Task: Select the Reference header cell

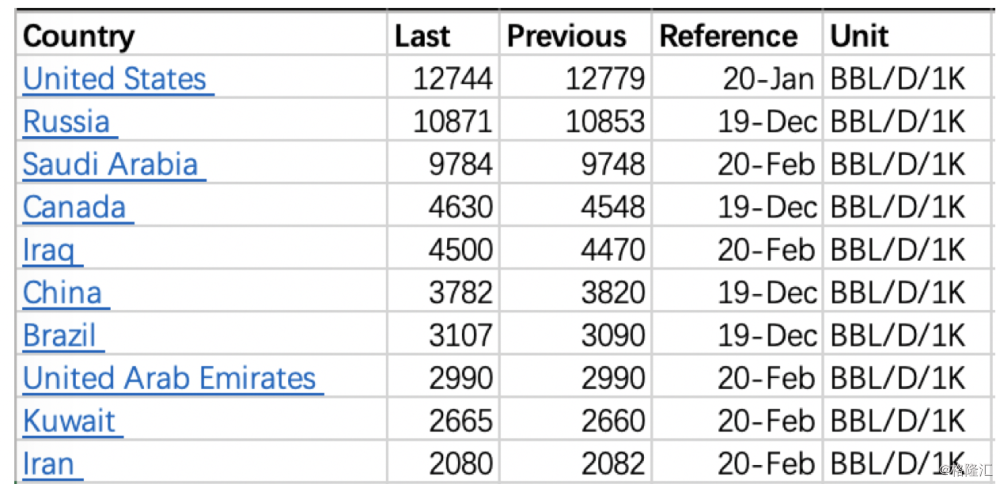Action: pyautogui.click(x=729, y=36)
